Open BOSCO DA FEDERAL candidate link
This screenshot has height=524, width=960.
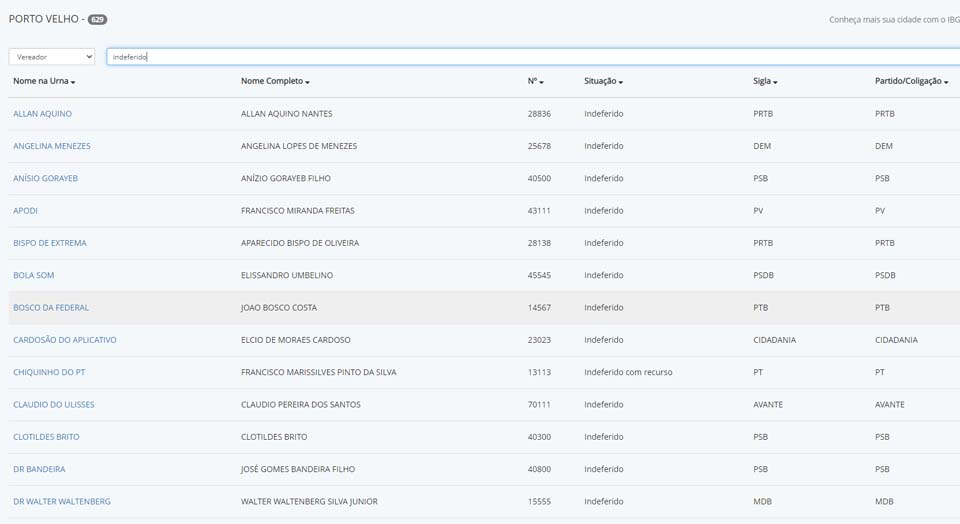[51, 308]
